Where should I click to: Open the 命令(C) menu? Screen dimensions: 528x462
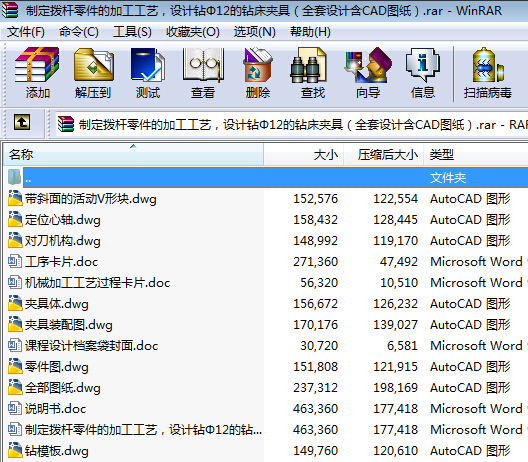pyautogui.click(x=79, y=32)
